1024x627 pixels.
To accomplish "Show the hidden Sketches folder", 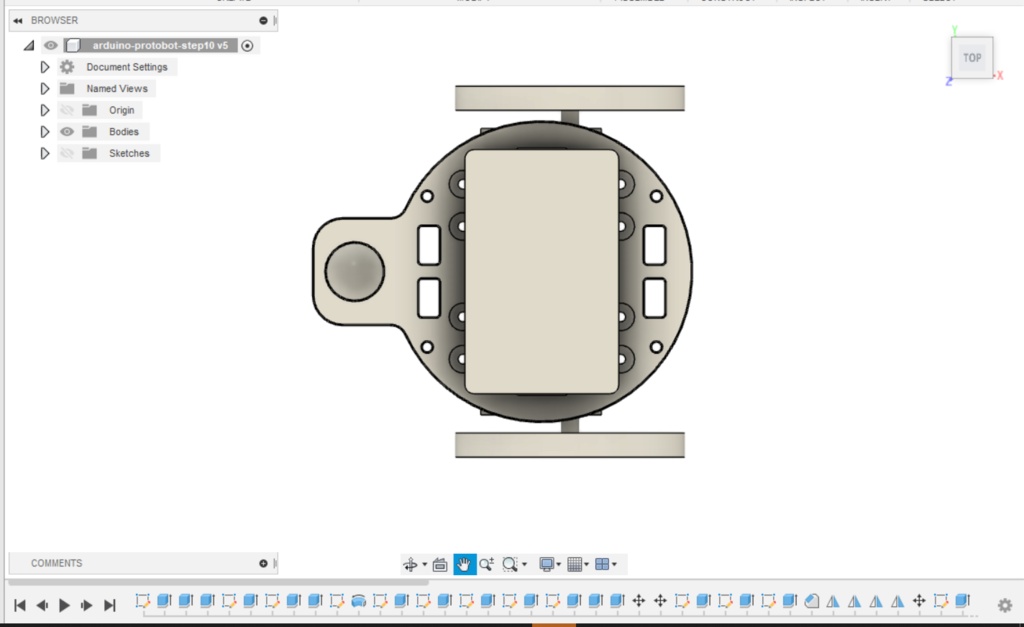I will point(67,153).
